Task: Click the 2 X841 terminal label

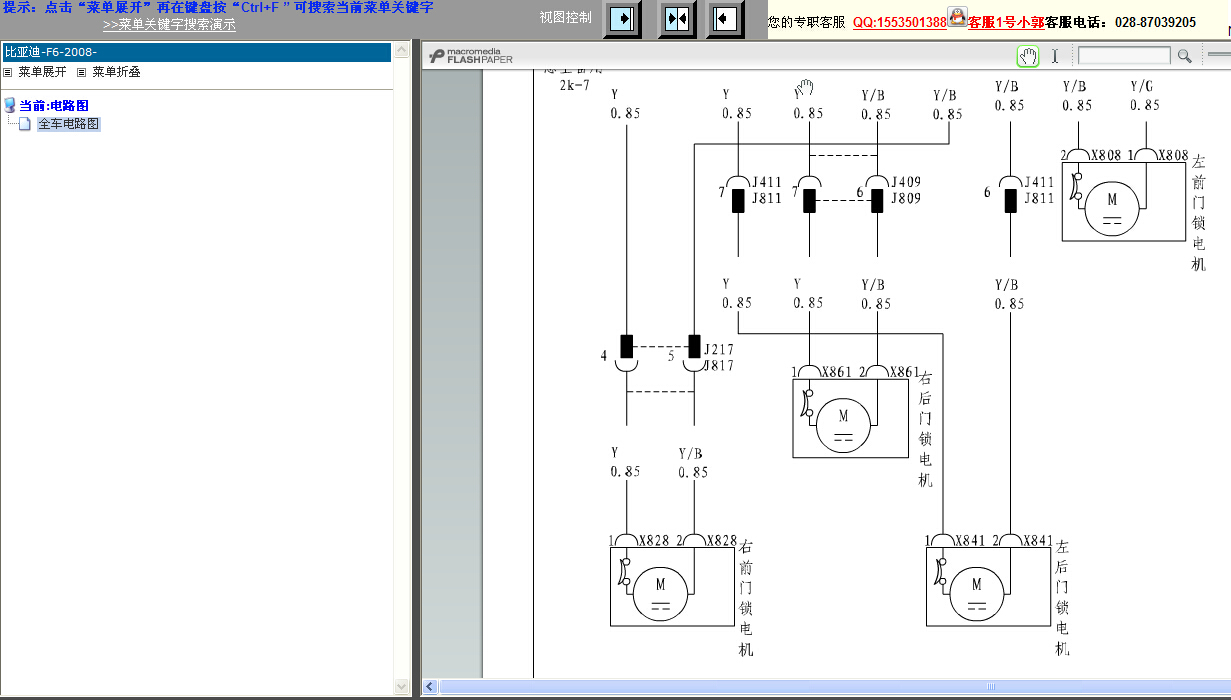Action: (1024, 541)
